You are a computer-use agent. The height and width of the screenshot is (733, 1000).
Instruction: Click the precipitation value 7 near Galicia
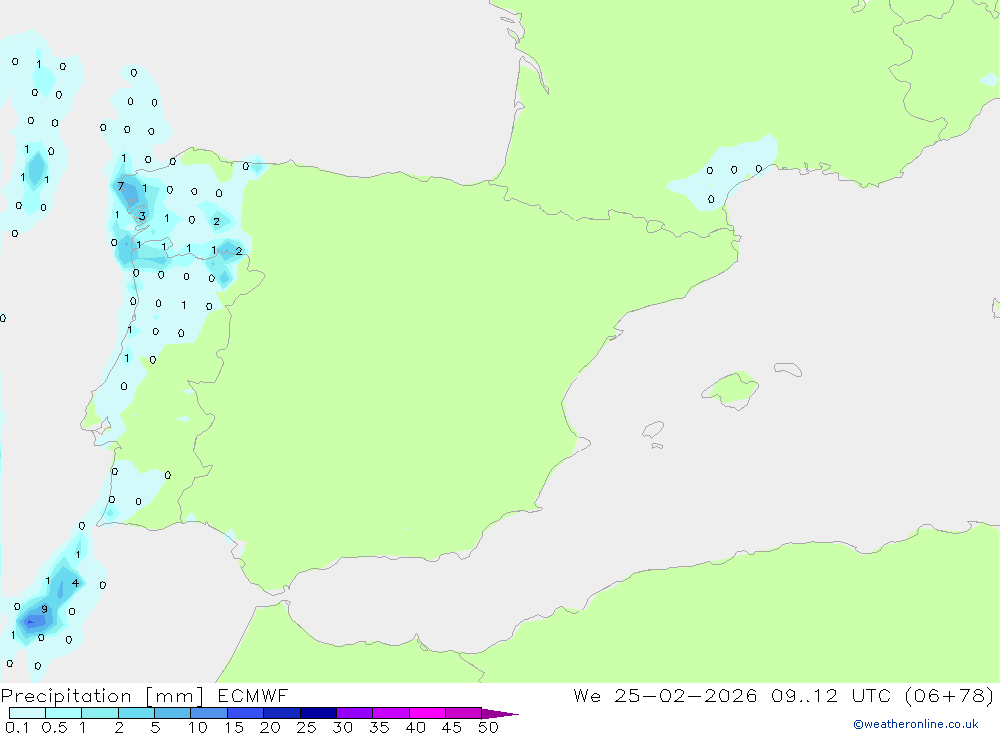point(121,186)
